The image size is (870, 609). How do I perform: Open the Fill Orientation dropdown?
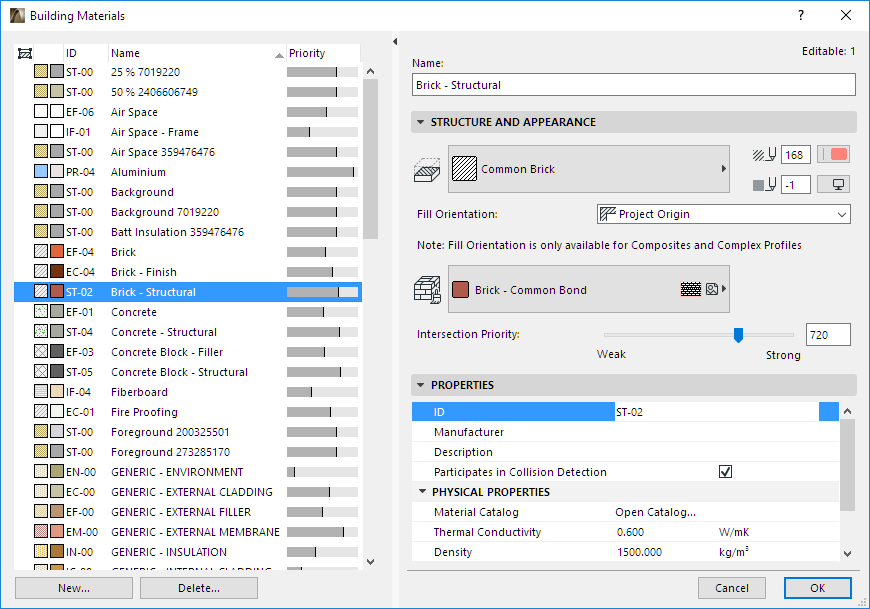pos(722,213)
